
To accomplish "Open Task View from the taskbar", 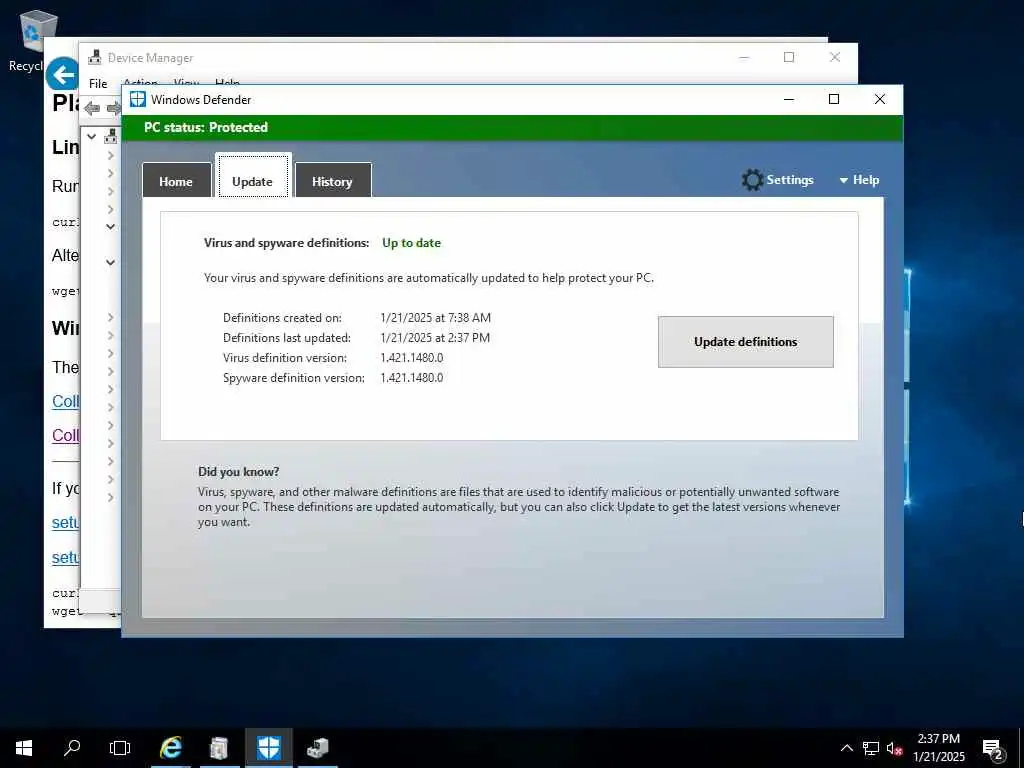I will [120, 748].
